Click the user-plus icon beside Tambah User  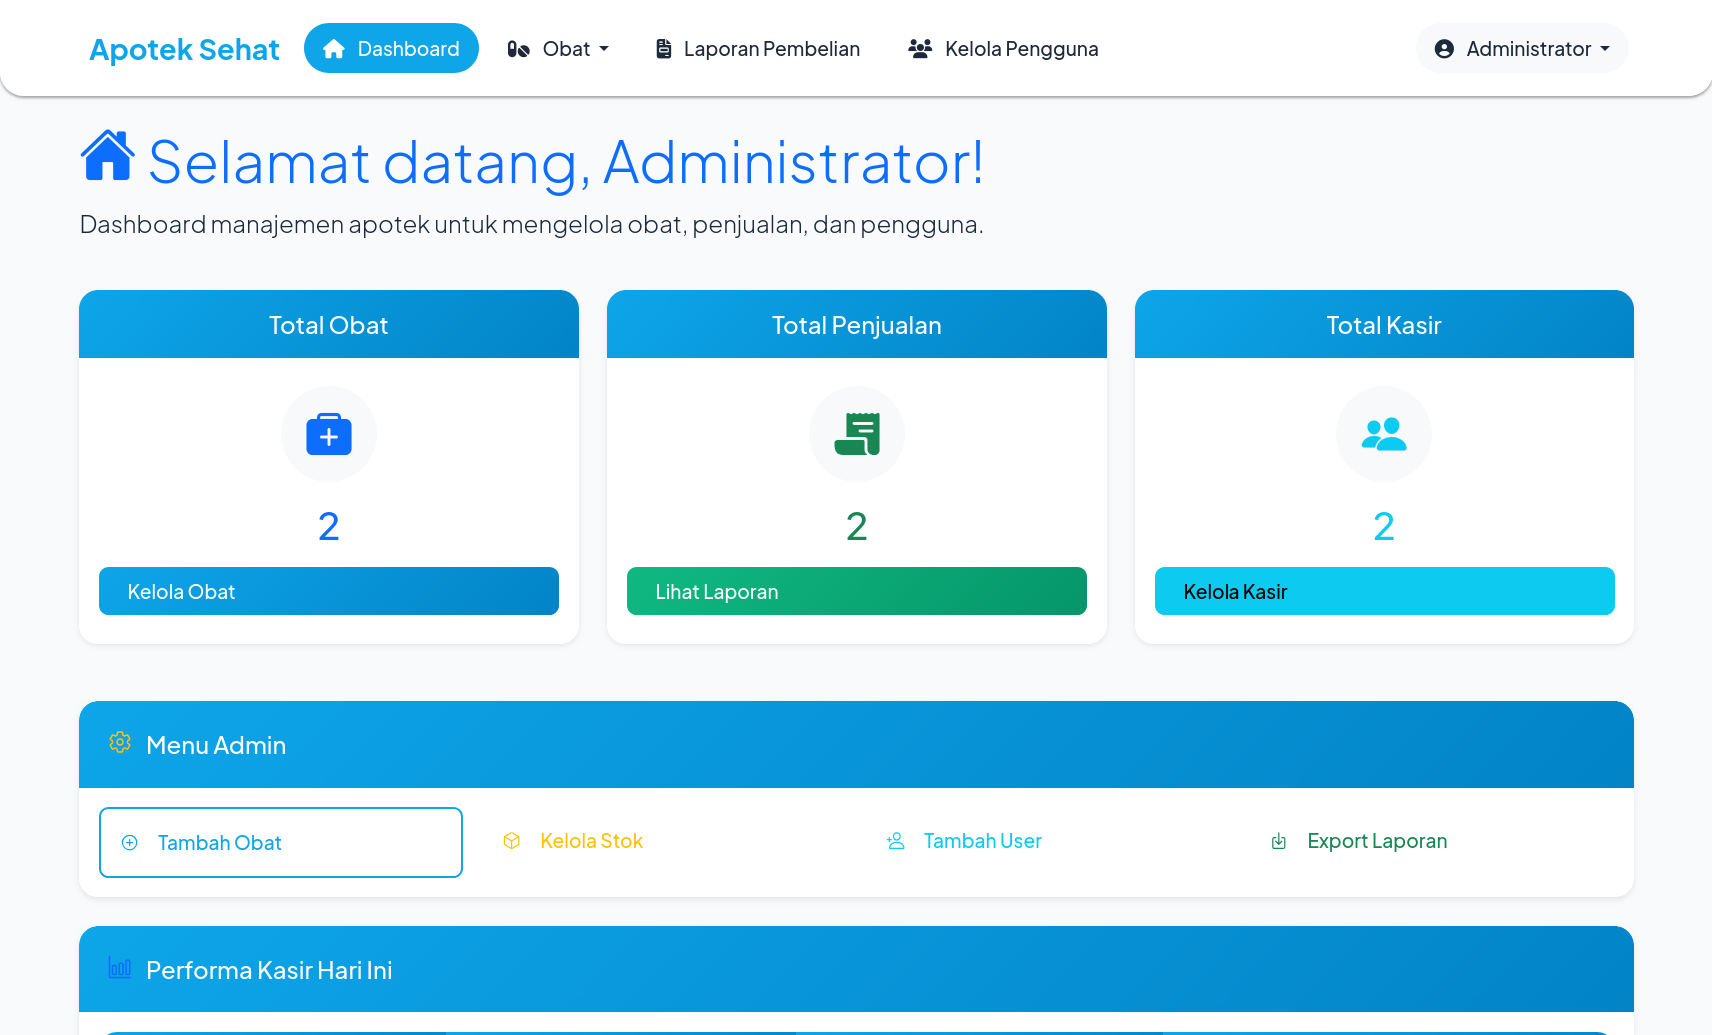tap(895, 841)
